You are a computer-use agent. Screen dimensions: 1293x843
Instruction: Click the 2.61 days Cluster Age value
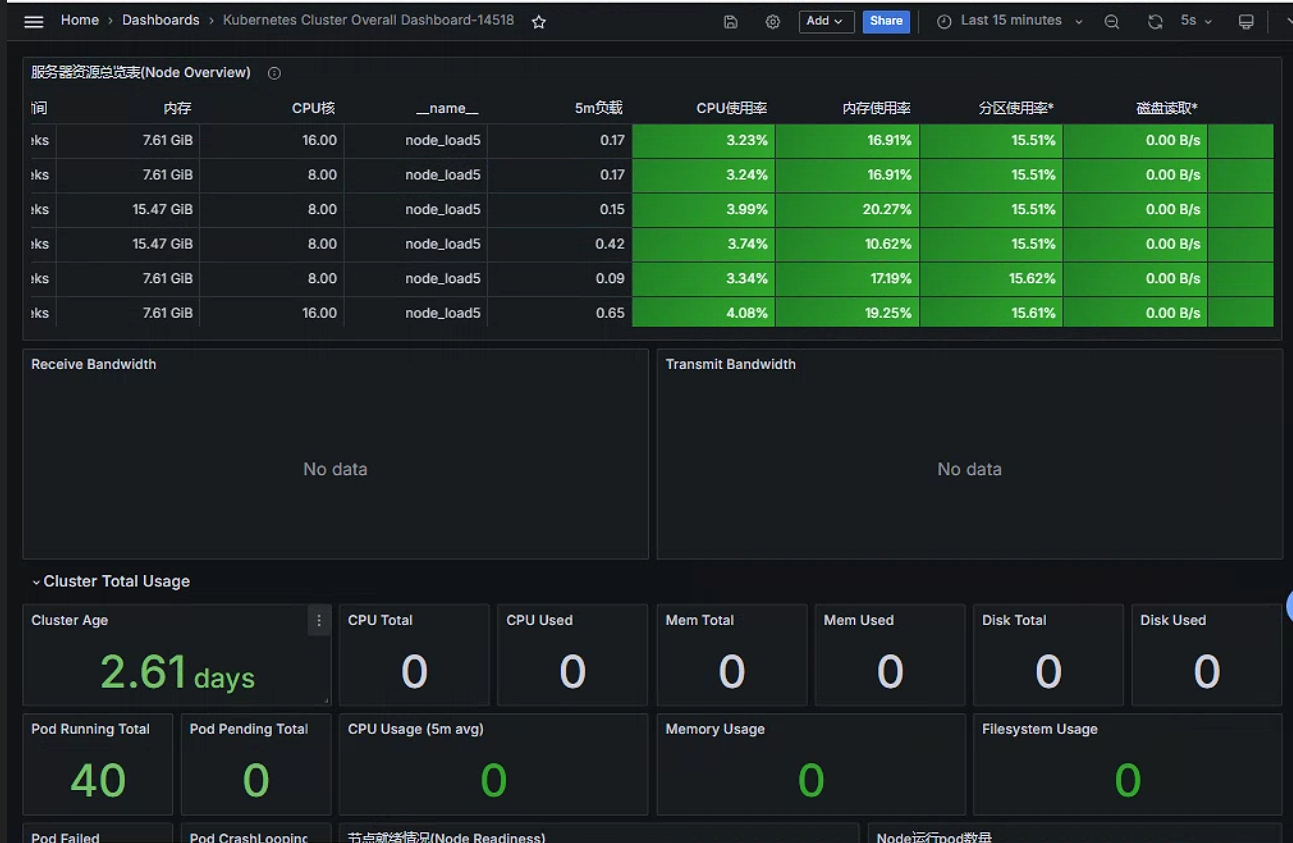(177, 673)
